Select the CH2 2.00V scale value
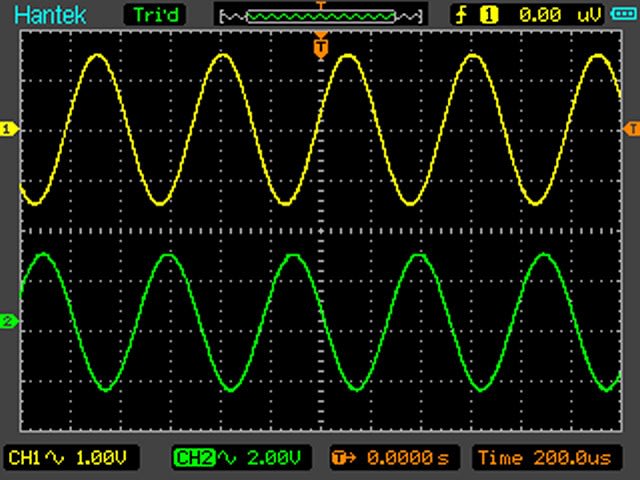The width and height of the screenshot is (640, 480). click(x=274, y=458)
